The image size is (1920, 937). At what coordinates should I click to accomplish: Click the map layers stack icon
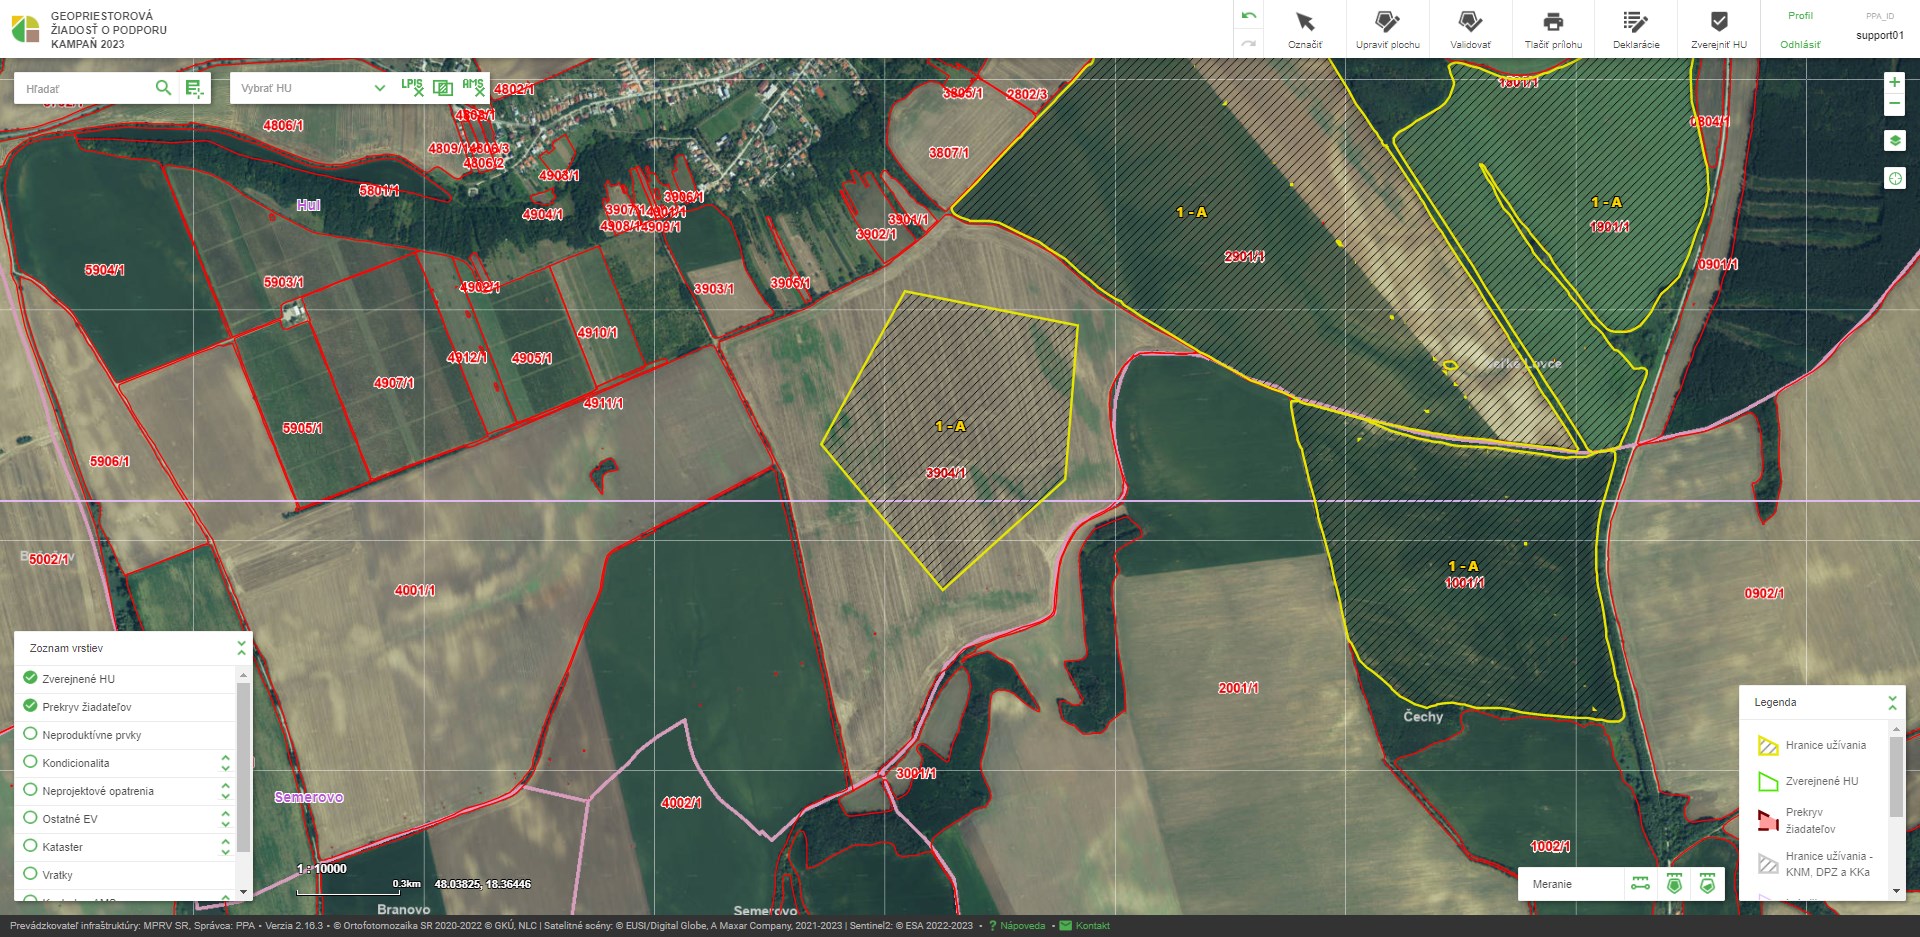coord(1894,141)
